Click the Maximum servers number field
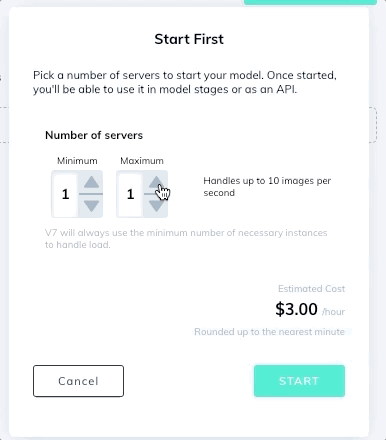The height and width of the screenshot is (440, 386). pyautogui.click(x=130, y=194)
